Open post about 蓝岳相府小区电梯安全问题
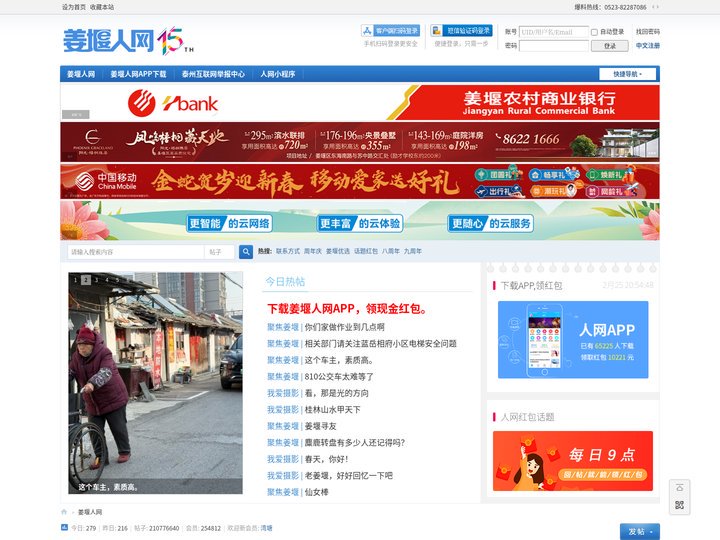This screenshot has height=540, width=720. (380, 343)
